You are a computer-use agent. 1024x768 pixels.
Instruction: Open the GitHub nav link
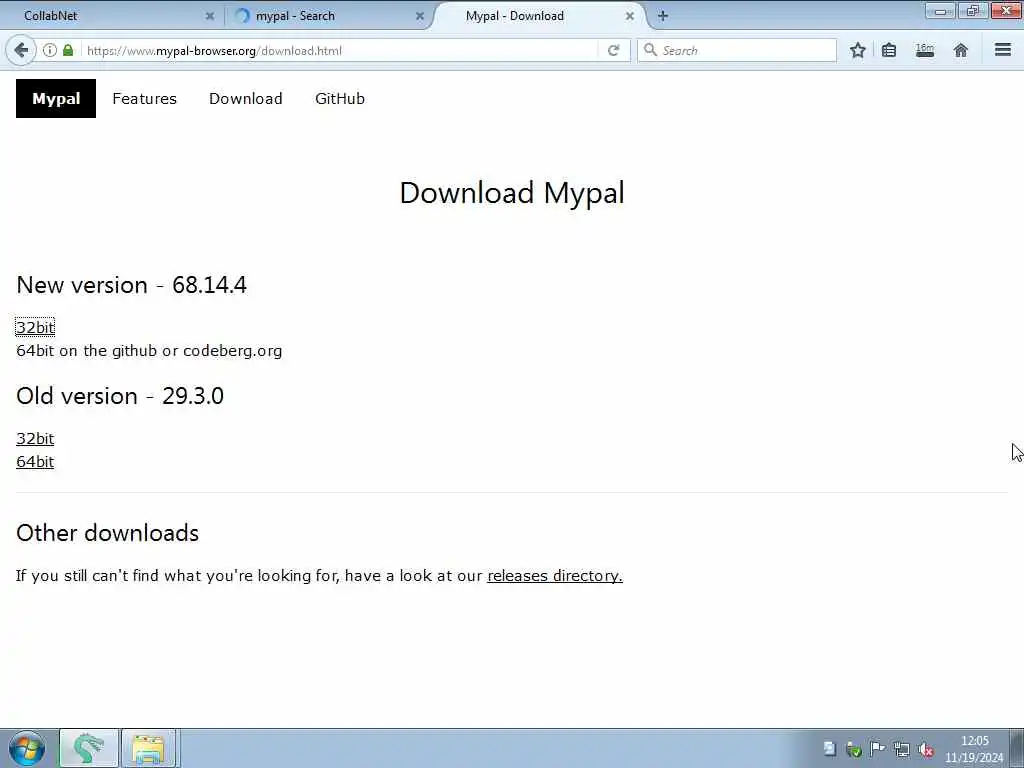[340, 99]
